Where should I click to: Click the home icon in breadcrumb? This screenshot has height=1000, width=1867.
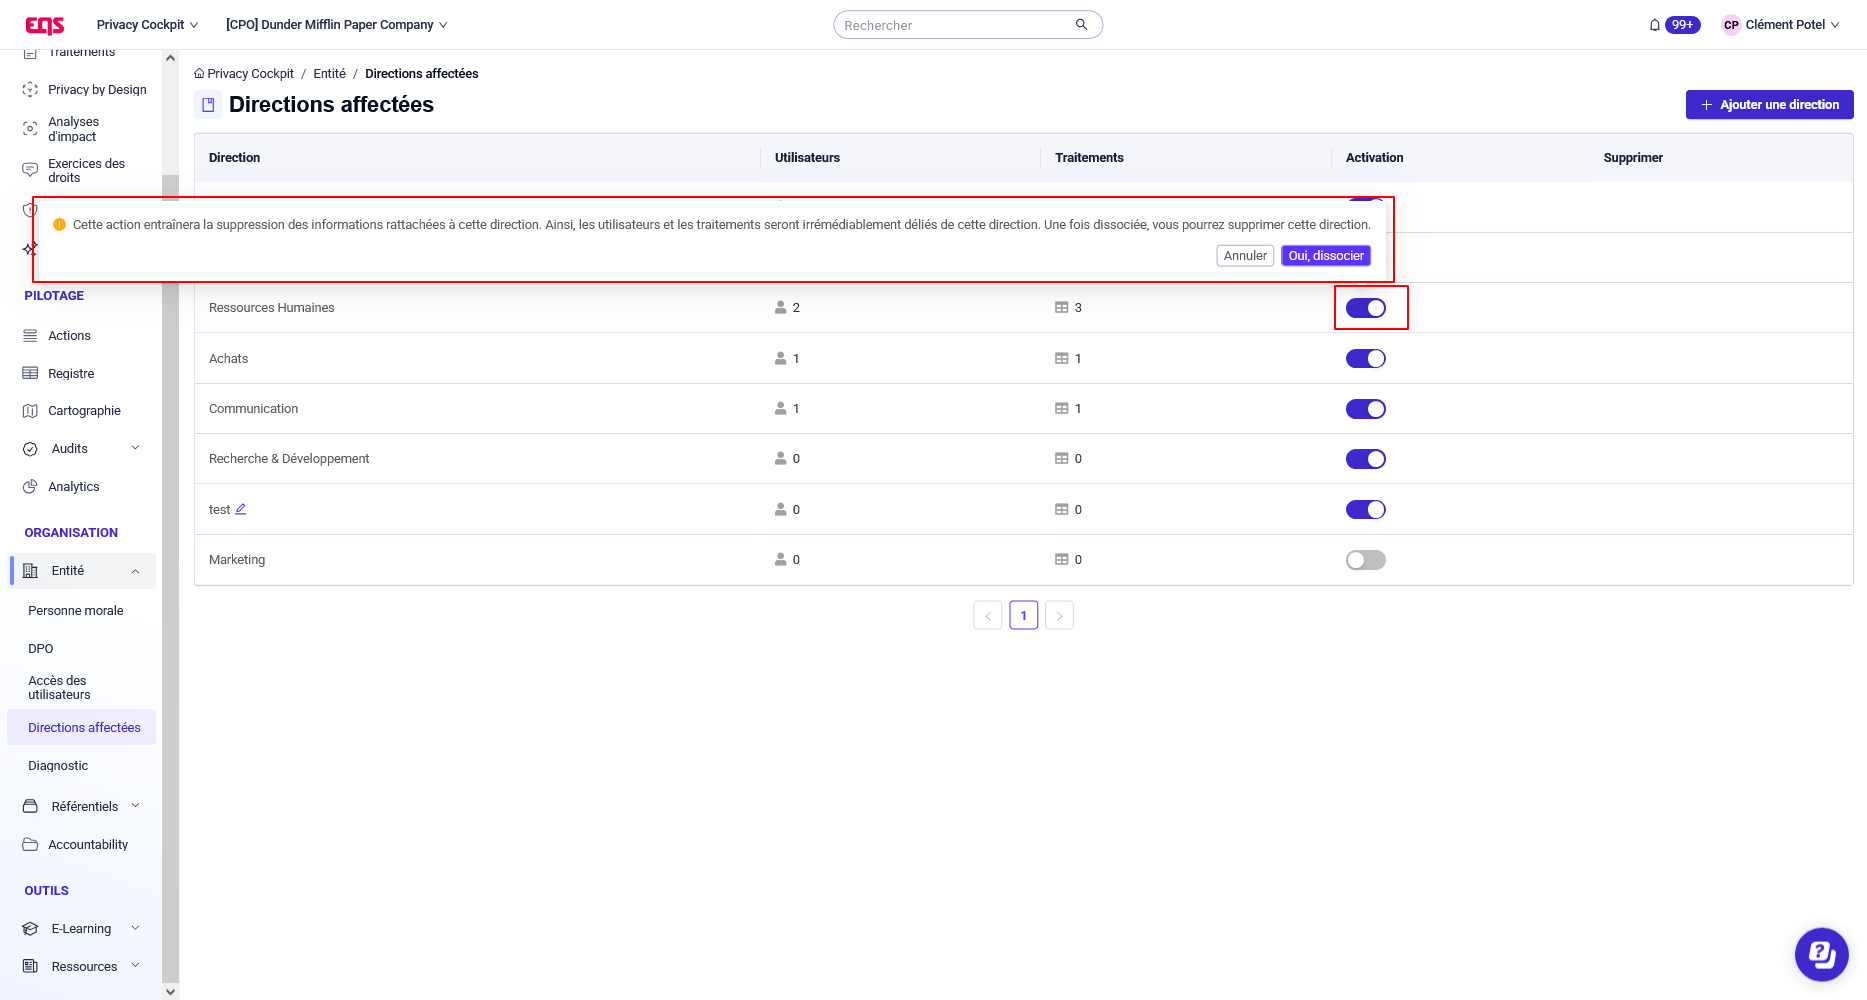199,74
